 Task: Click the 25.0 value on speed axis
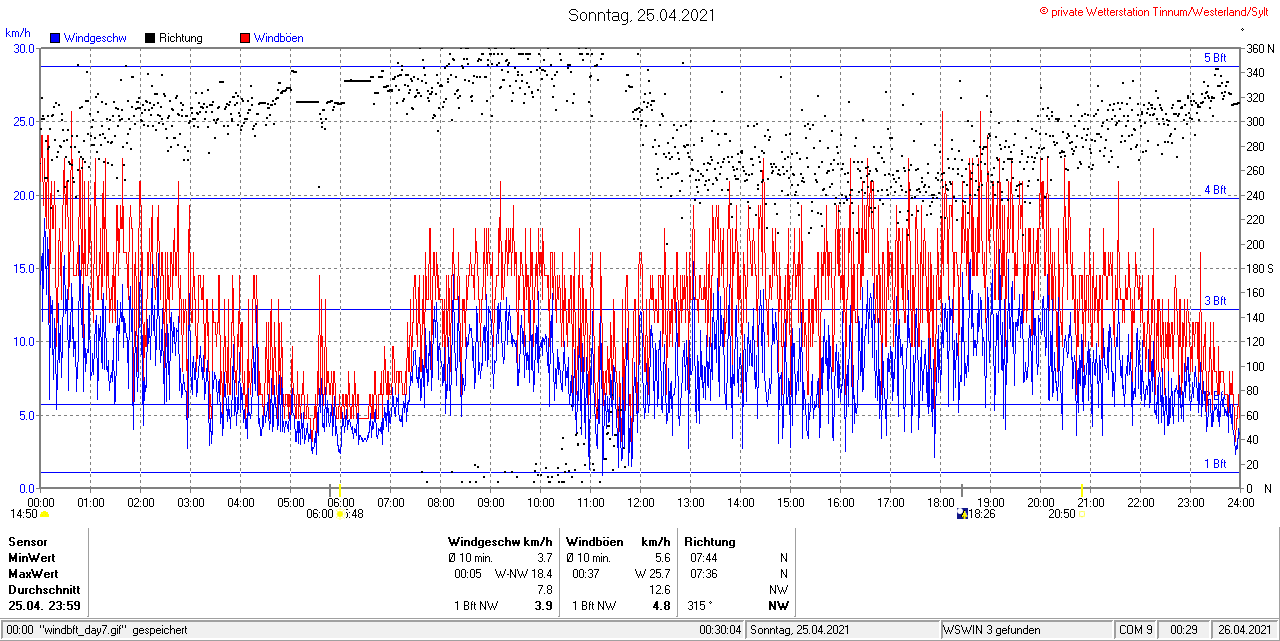[23, 121]
